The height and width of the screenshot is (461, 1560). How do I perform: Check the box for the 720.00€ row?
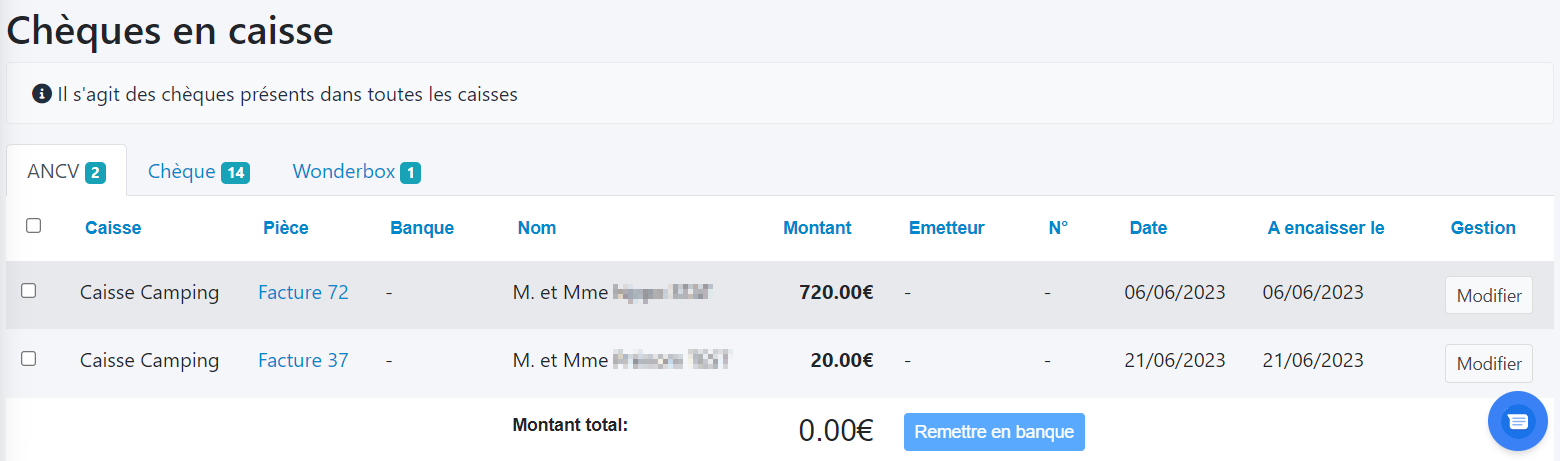pos(29,291)
